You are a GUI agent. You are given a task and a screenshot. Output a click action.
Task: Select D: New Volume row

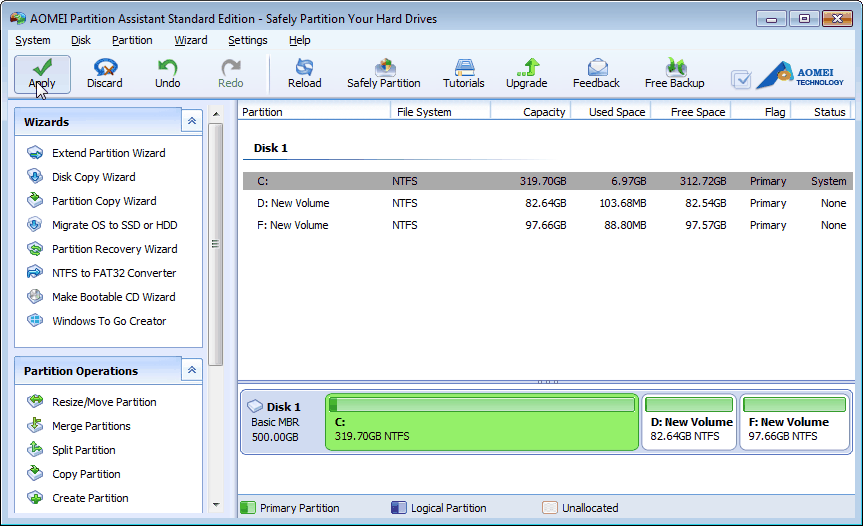point(548,203)
